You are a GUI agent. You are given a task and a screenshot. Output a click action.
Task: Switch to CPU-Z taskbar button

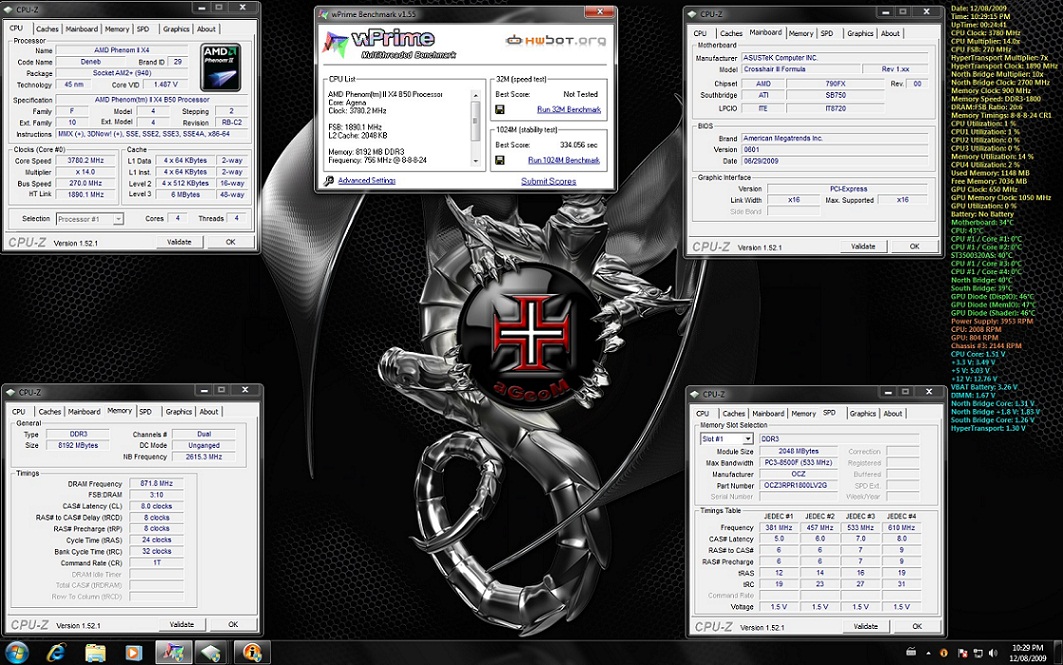point(212,652)
